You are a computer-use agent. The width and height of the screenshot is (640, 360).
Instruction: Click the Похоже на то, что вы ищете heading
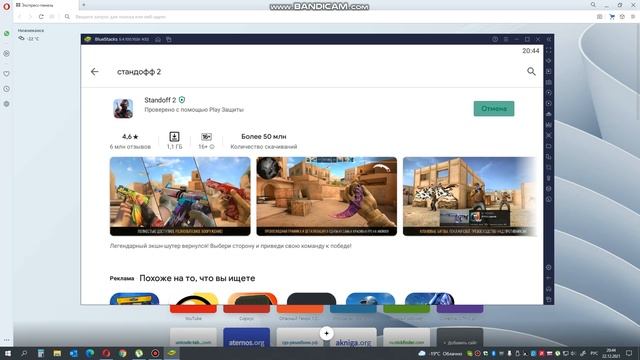(197, 278)
